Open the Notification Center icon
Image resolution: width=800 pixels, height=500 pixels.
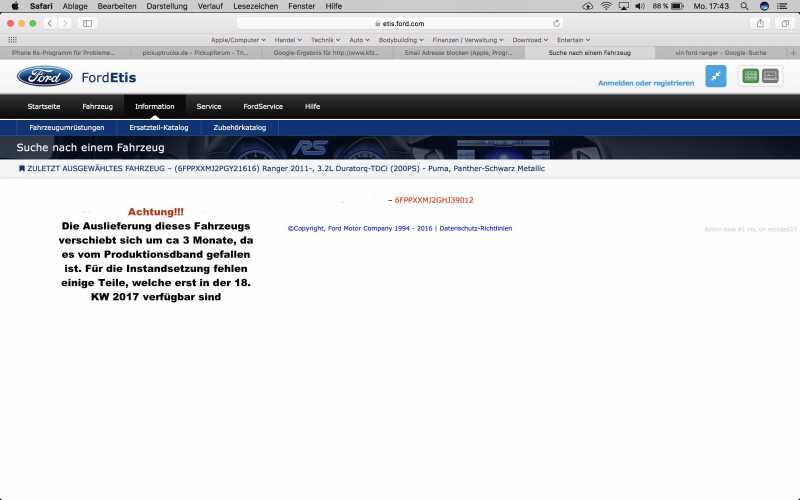coord(782,6)
